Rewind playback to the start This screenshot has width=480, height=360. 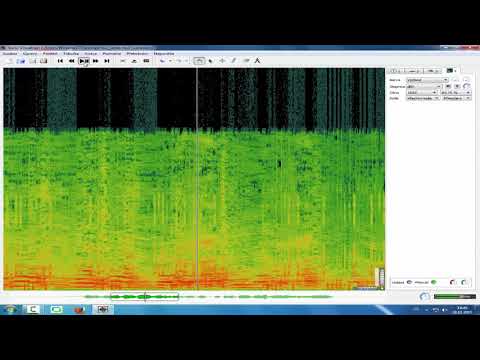pos(60,61)
